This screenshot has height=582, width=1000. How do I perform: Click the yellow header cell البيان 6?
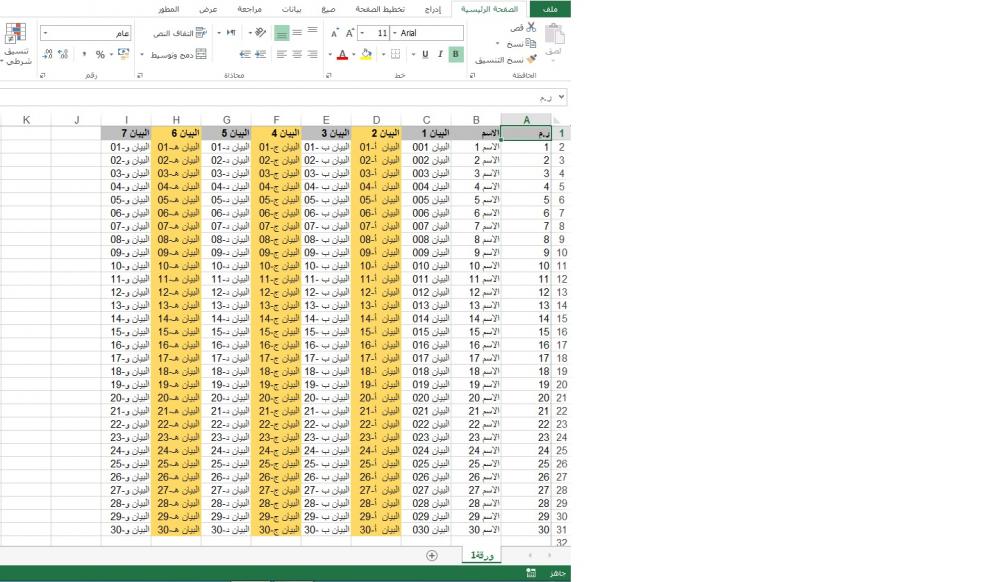(176, 133)
